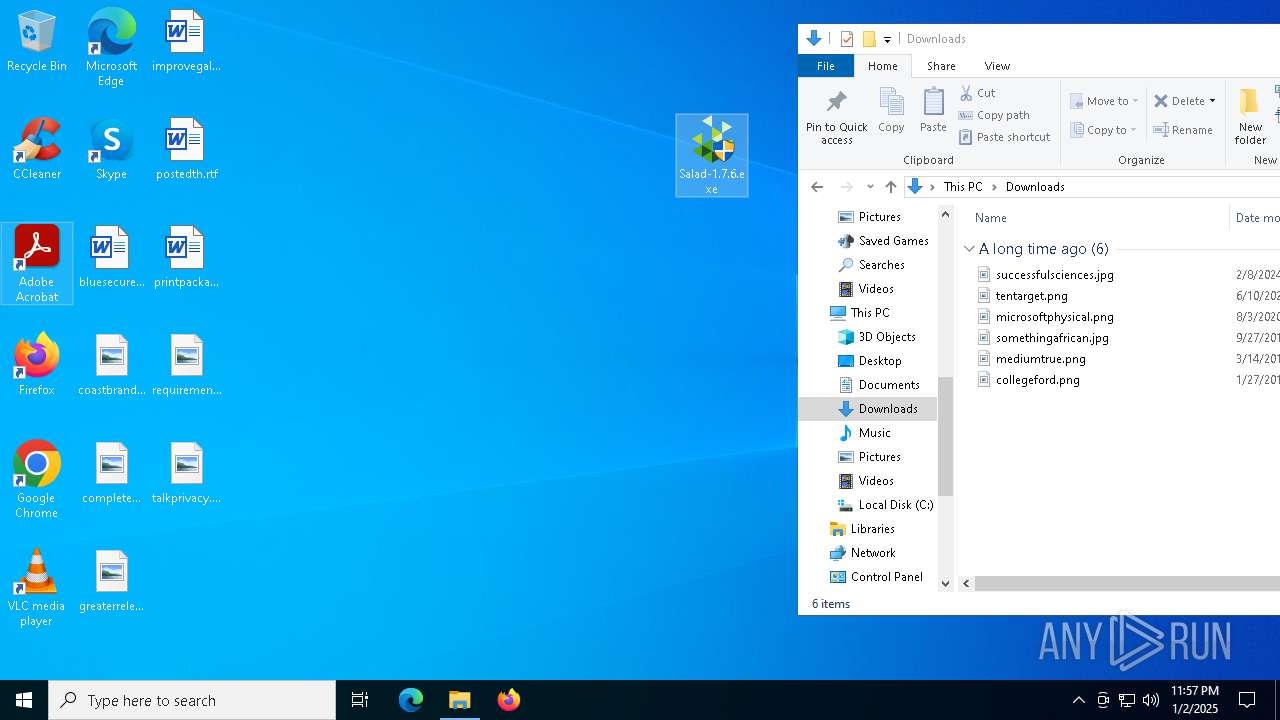Click the taskbar search box
The height and width of the screenshot is (720, 1280).
(x=192, y=700)
